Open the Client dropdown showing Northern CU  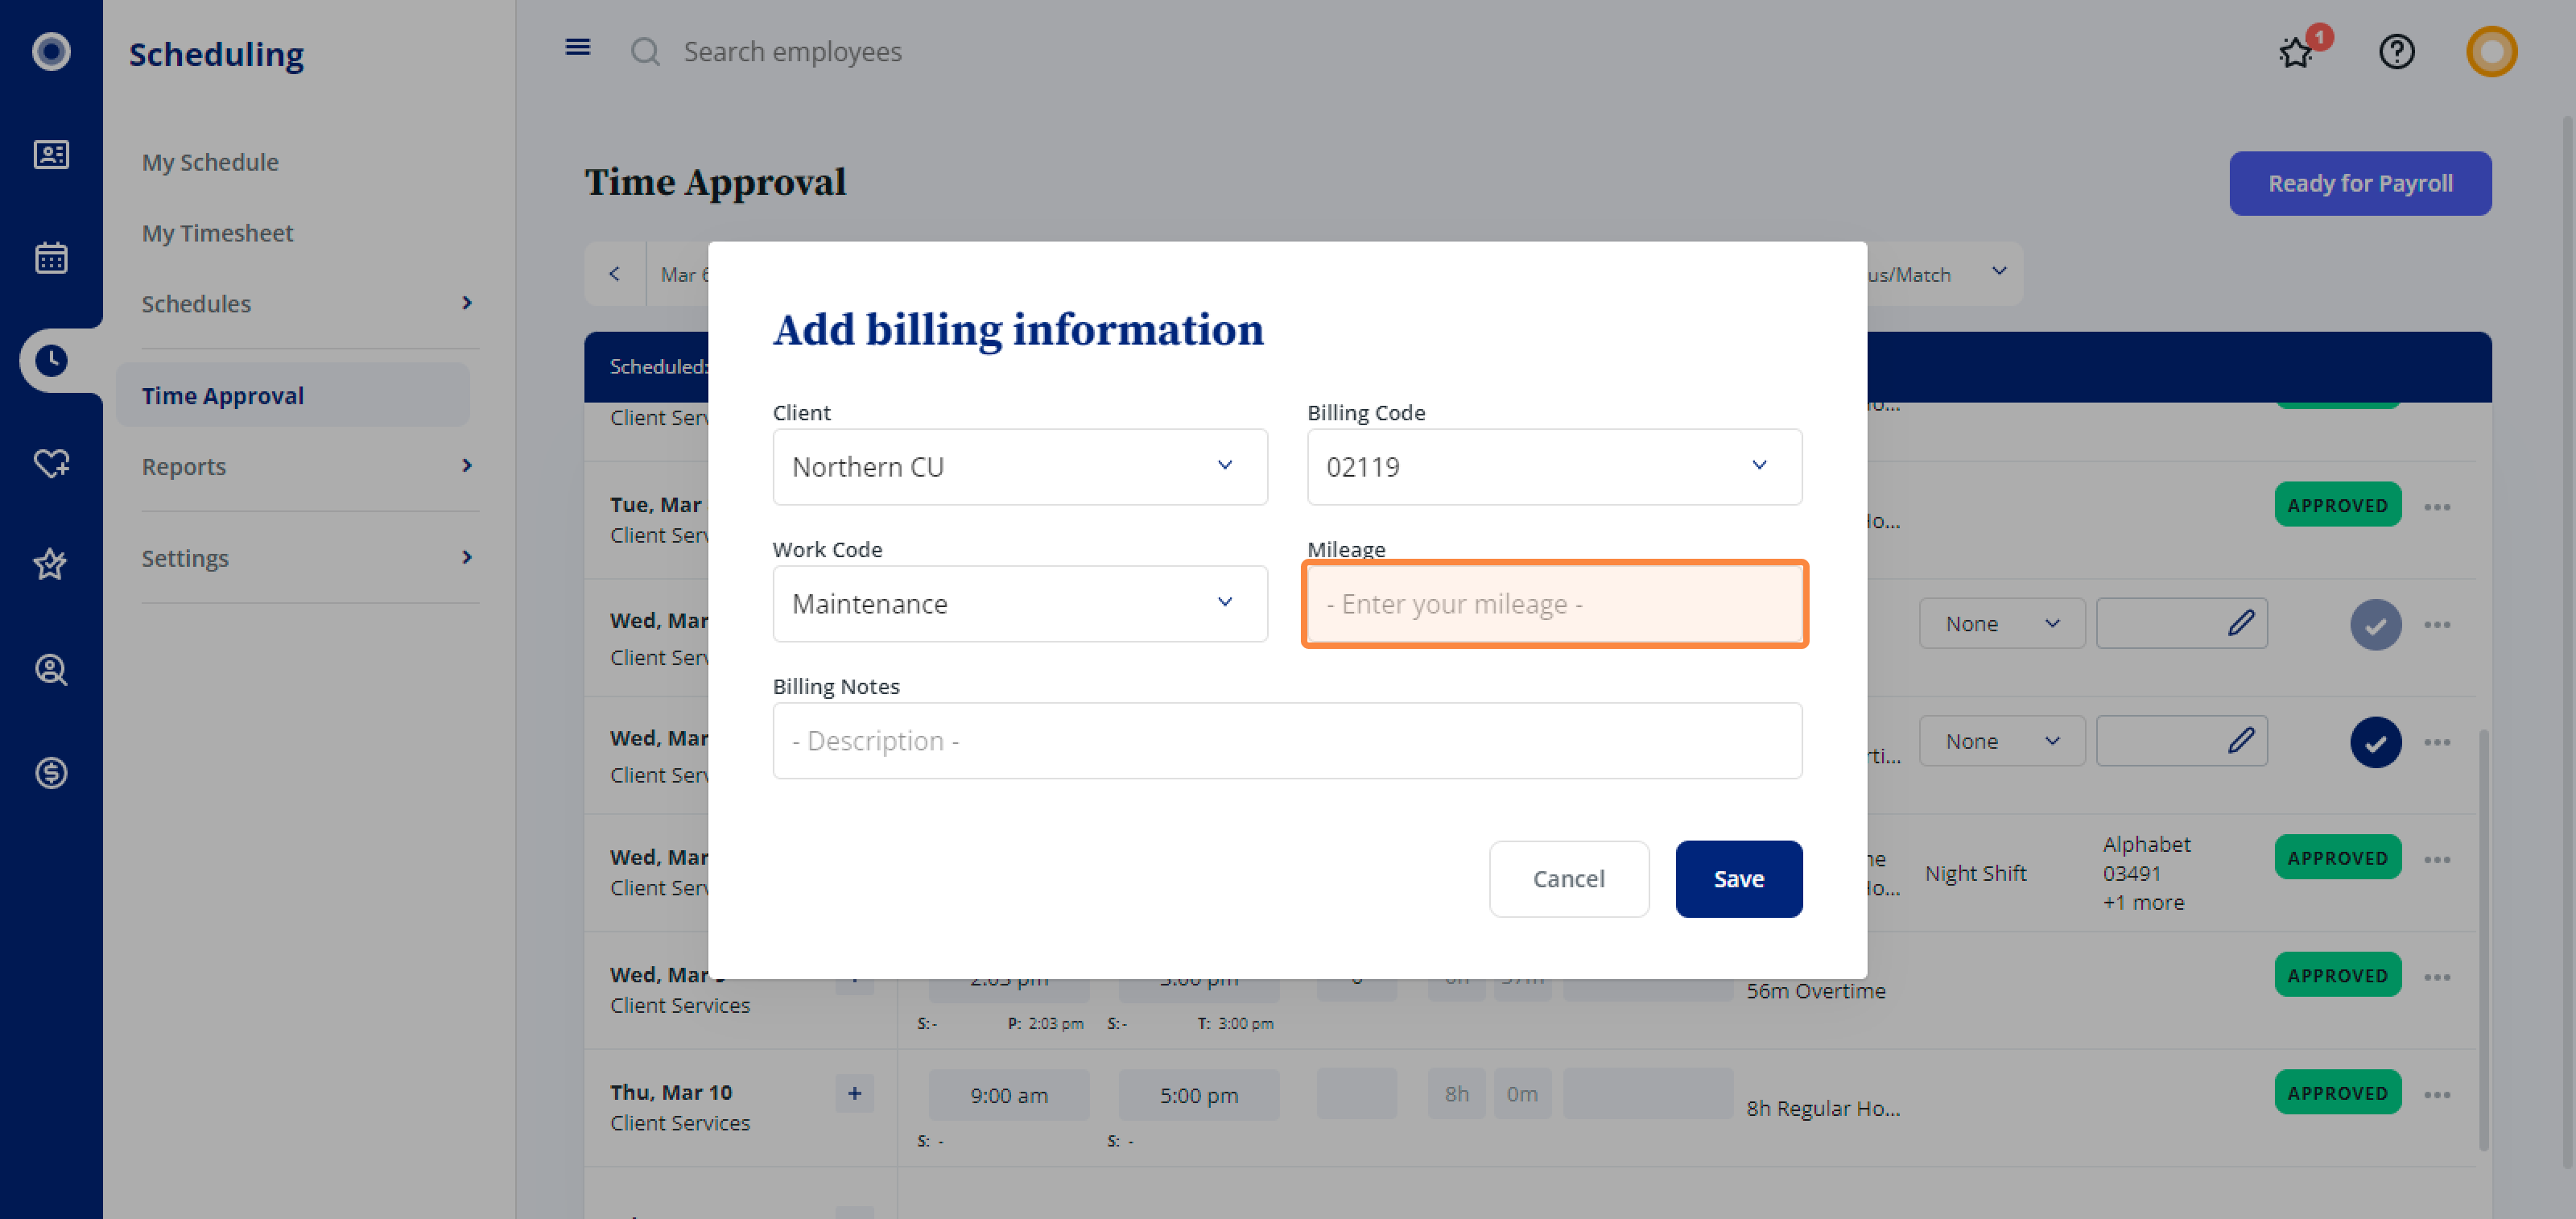[x=1020, y=467]
